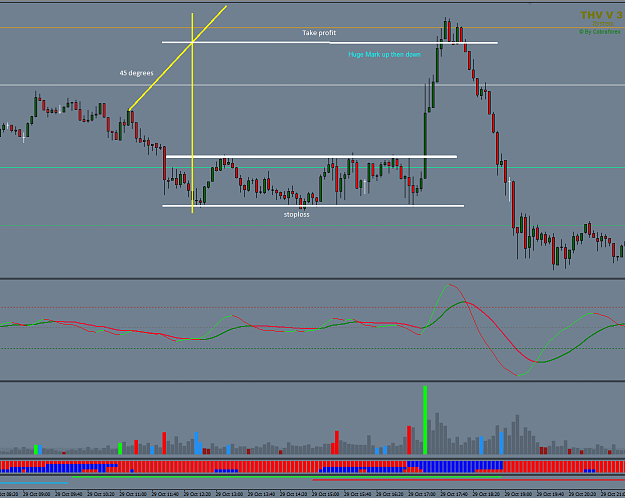Click the 29 Oct 11:40 time label

coord(165,494)
